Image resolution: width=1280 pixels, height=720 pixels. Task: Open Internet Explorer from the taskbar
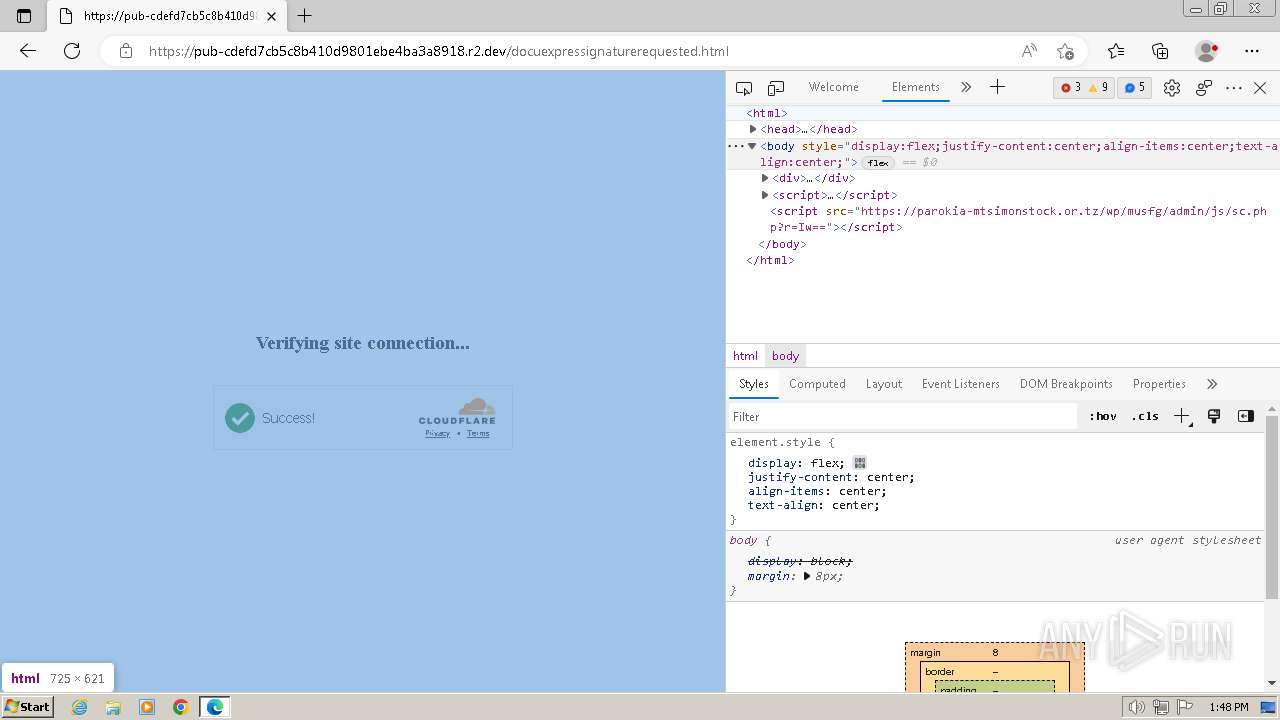click(x=80, y=707)
